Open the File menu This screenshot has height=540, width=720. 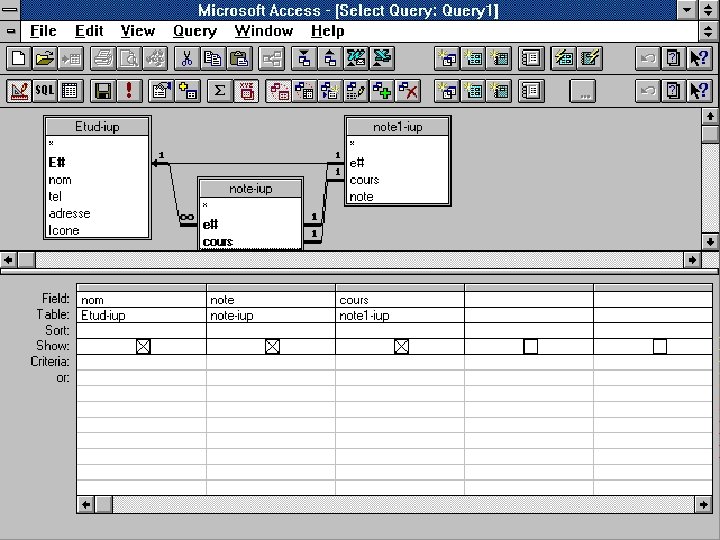pos(43,31)
